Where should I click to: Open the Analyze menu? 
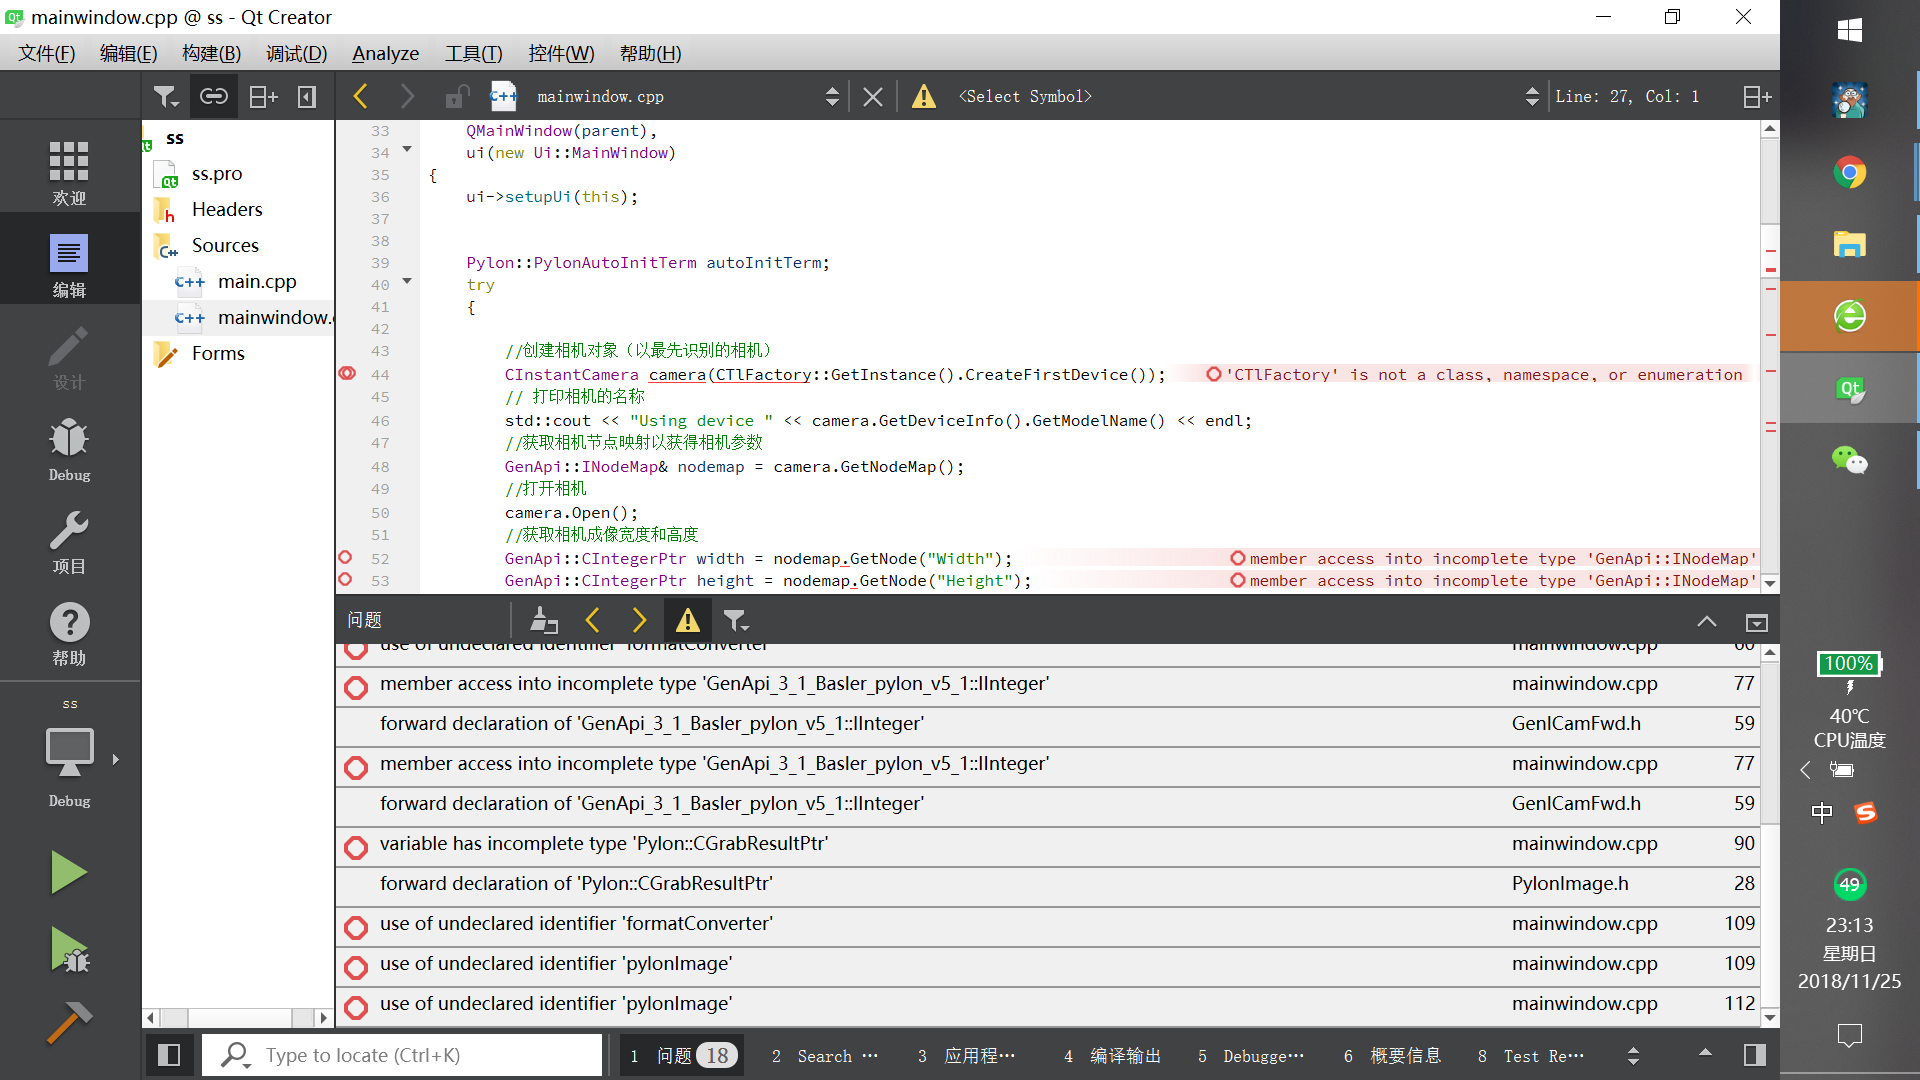pos(385,53)
